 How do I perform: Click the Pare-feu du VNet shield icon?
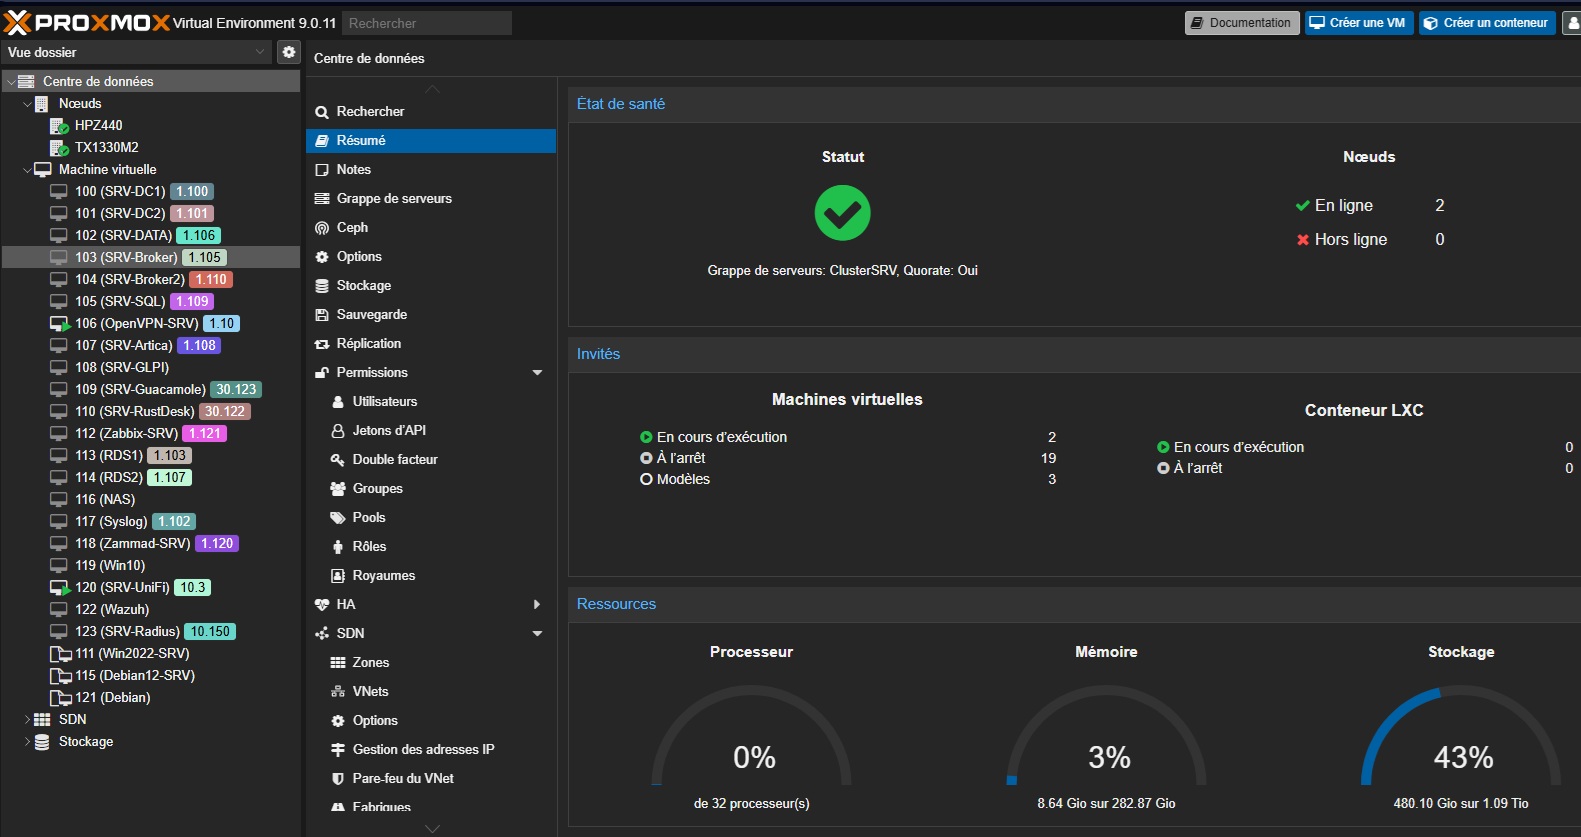(x=338, y=779)
